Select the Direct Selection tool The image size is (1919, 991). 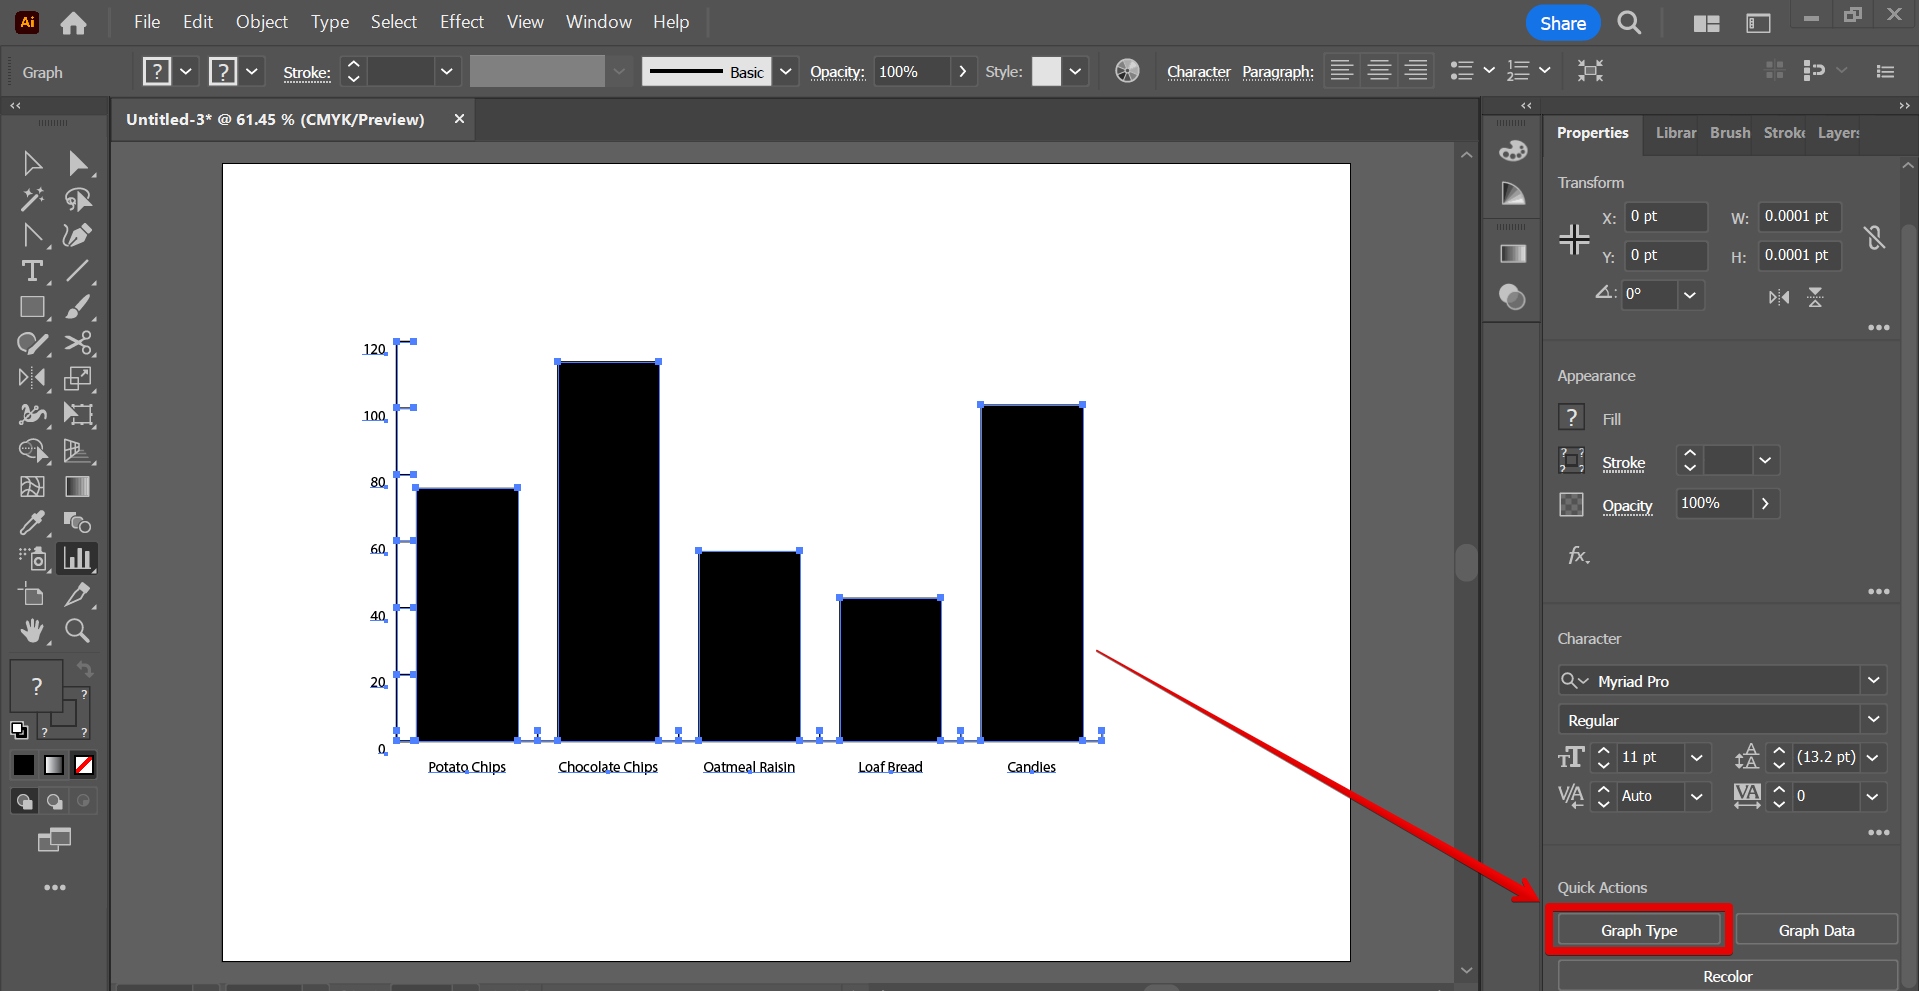(x=77, y=164)
